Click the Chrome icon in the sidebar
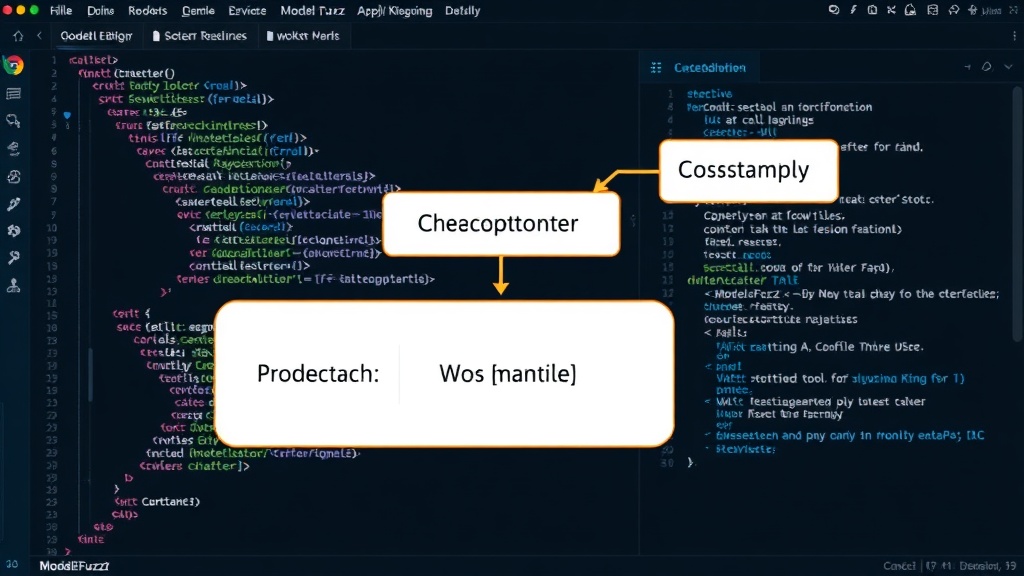Screen dimensions: 1024x576 pyautogui.click(x=13, y=65)
